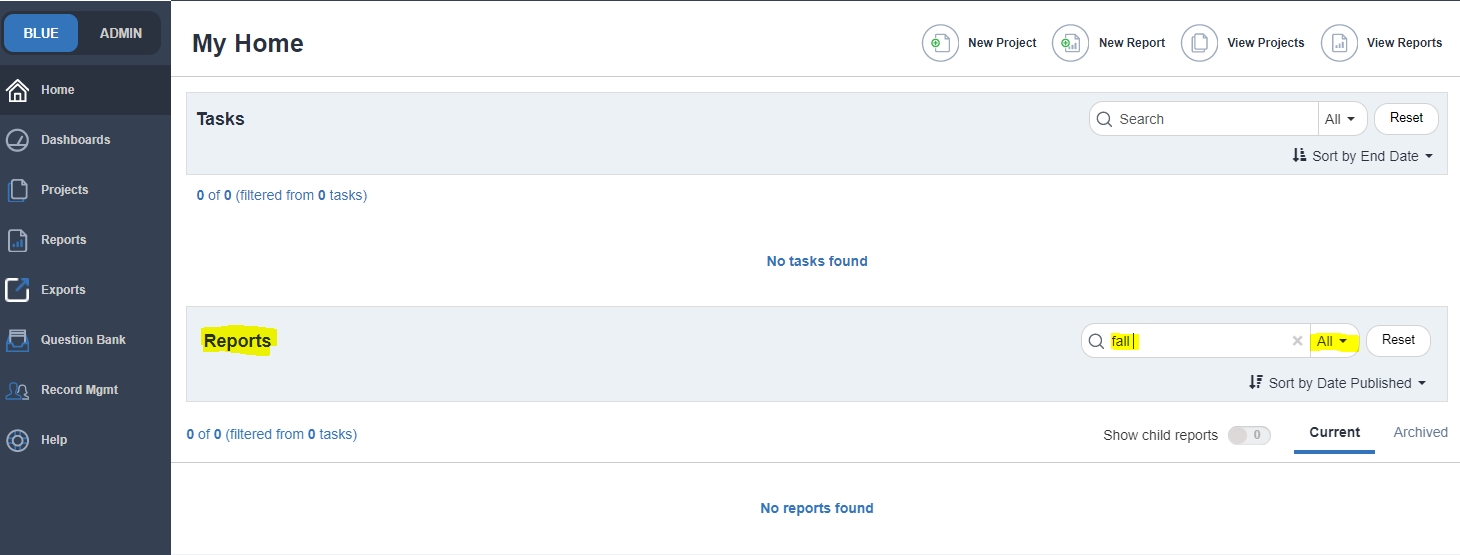1460x555 pixels.
Task: Open Dashboards via its gauge icon
Action: 17,140
